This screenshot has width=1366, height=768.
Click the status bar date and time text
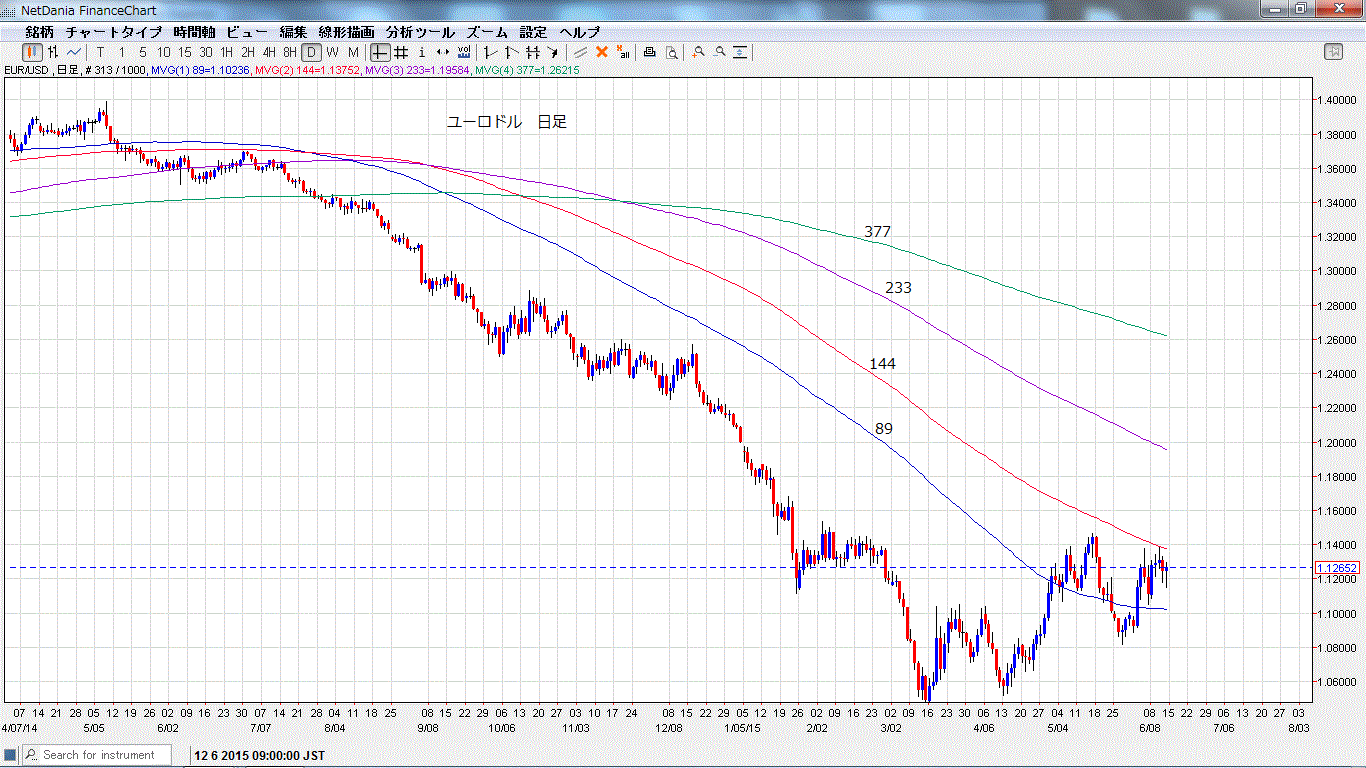click(261, 755)
